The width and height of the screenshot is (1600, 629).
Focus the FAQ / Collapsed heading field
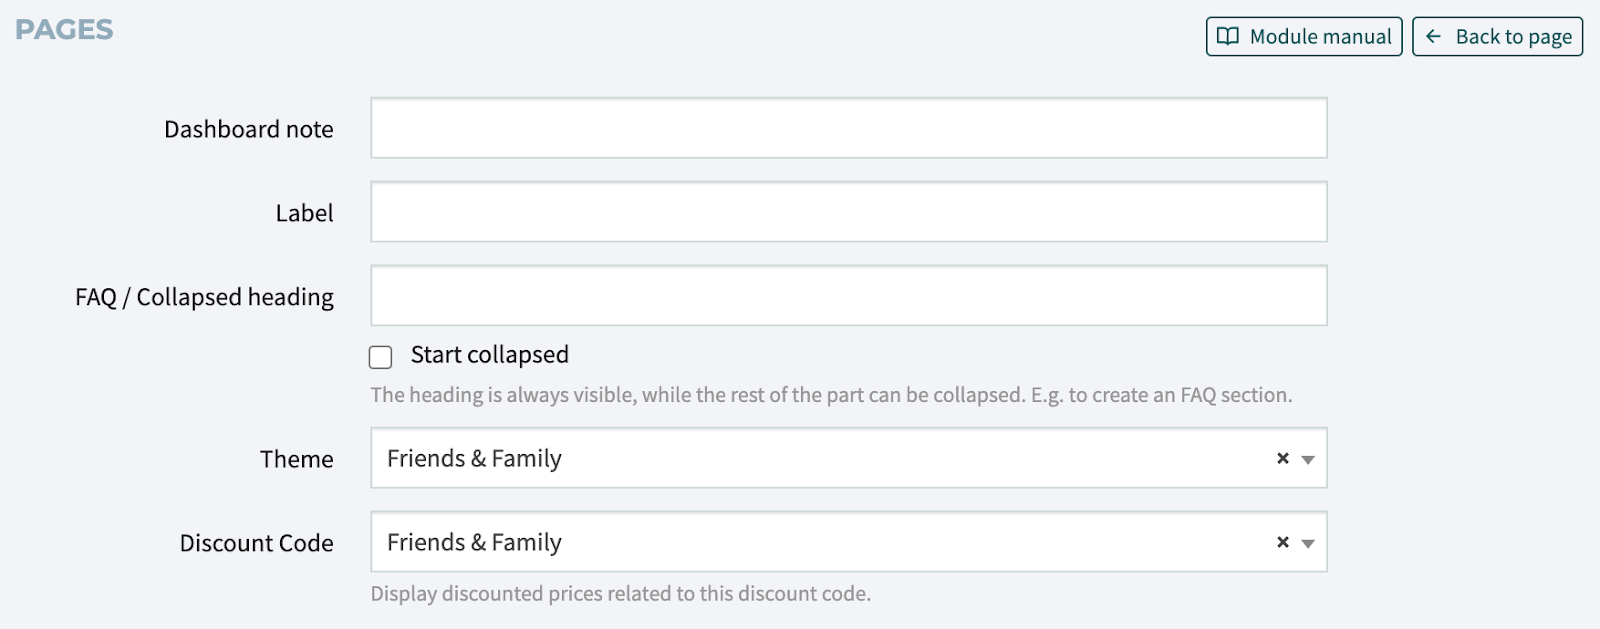click(848, 296)
